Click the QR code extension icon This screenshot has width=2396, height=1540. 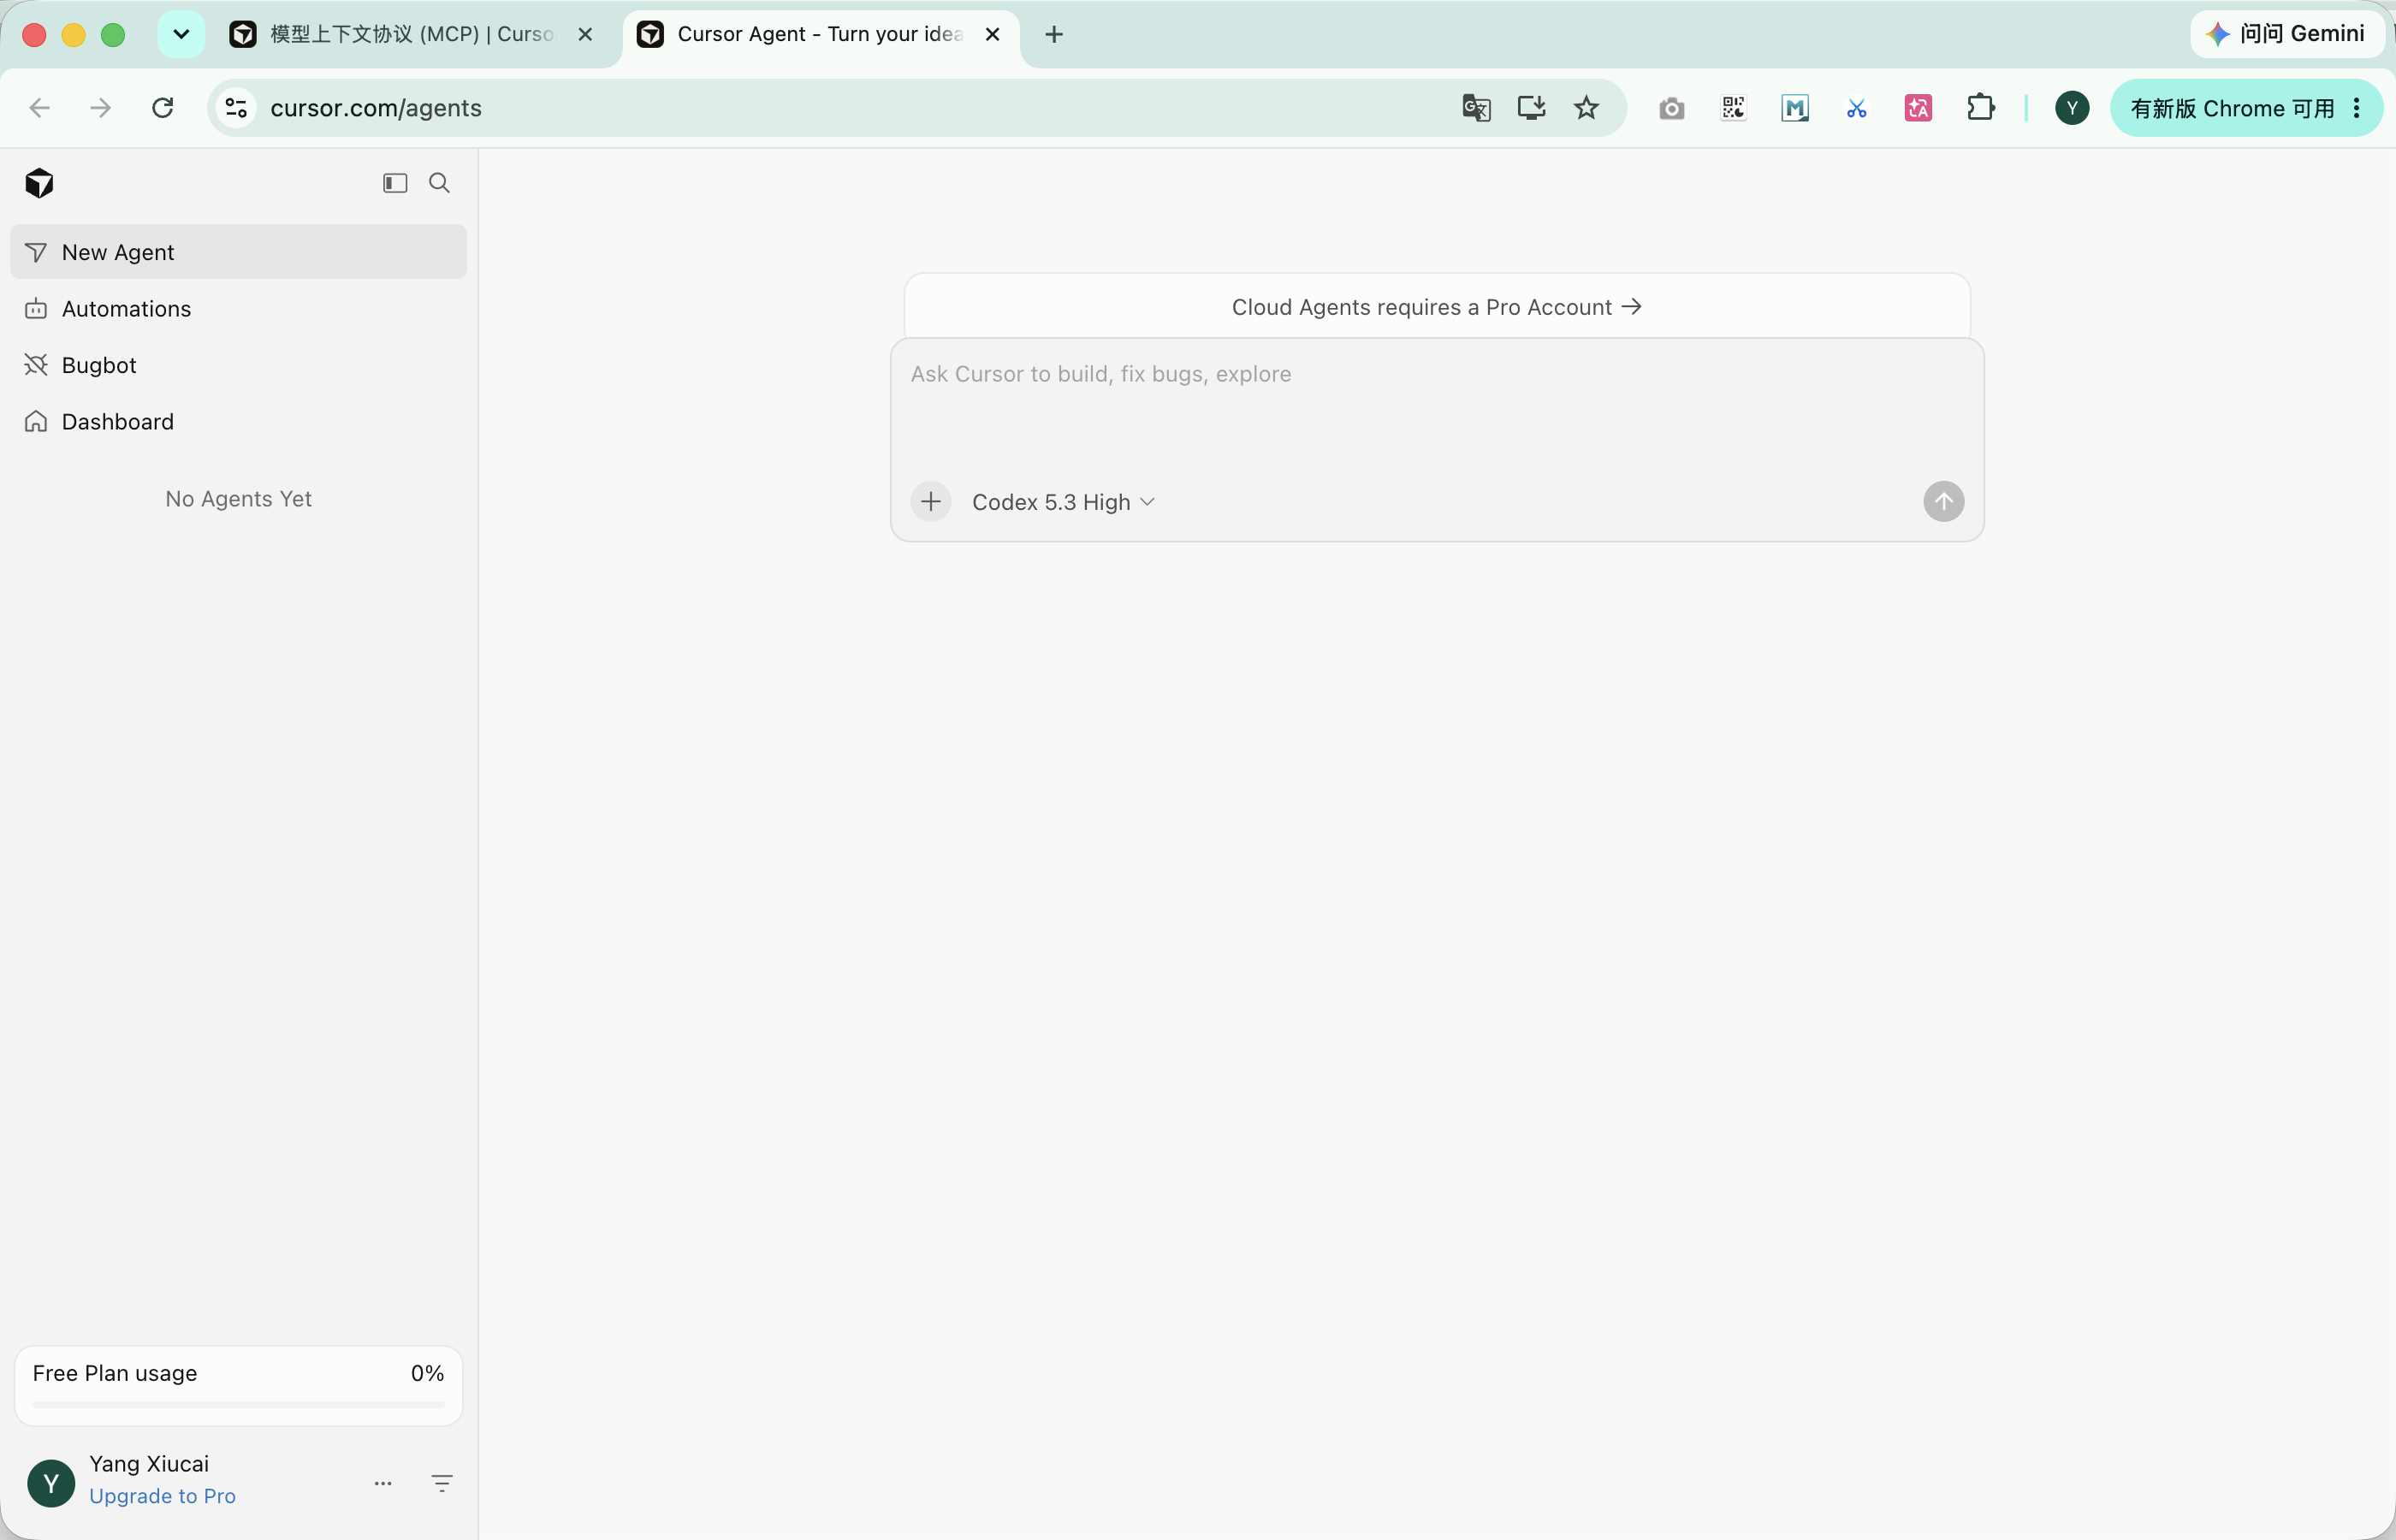(1734, 108)
